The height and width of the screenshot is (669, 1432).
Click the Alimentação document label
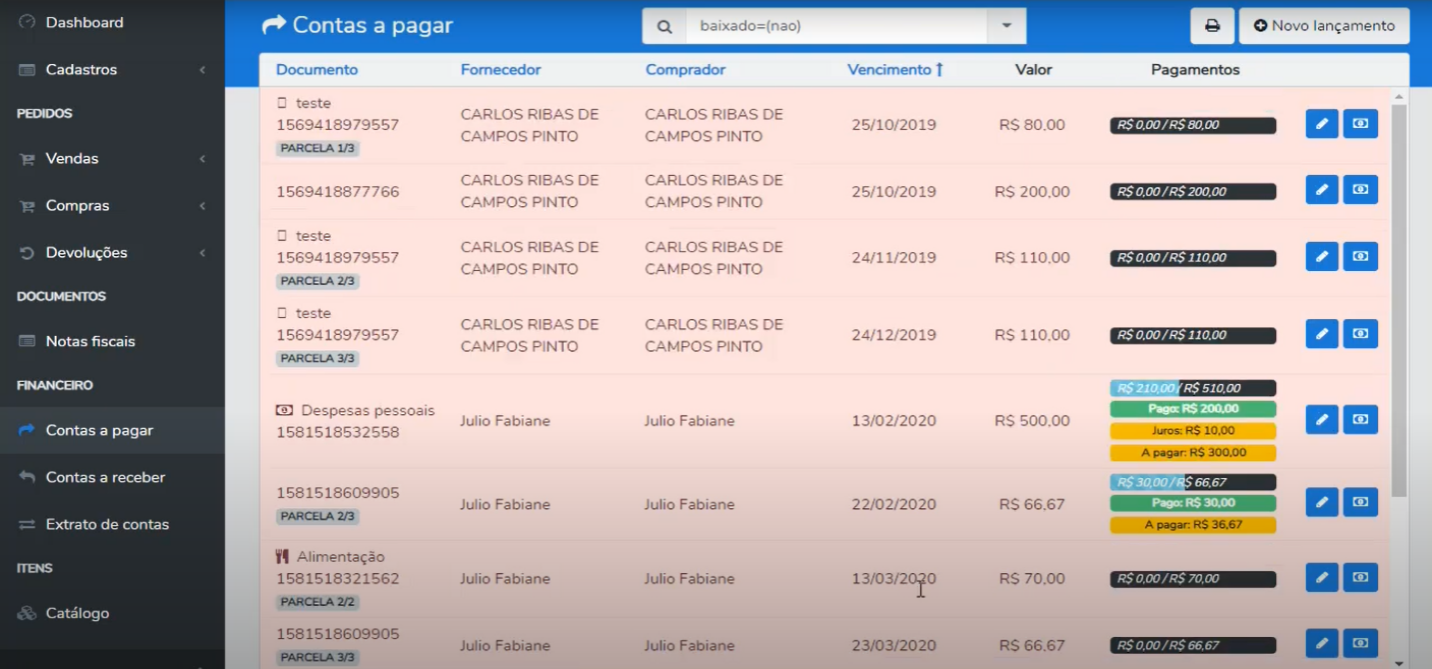340,557
